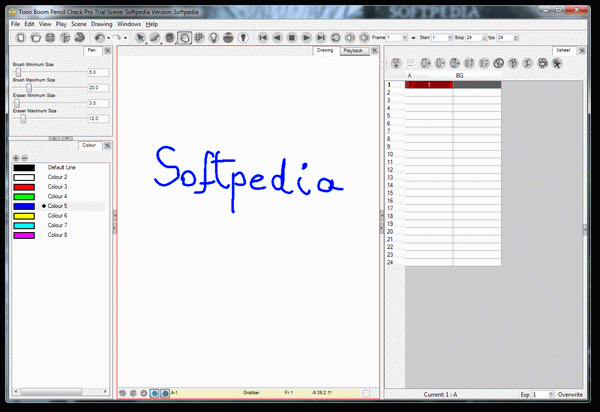Viewport: 600px width, 412px height.
Task: Adjust the Frame field spinner arrows
Action: point(405,37)
